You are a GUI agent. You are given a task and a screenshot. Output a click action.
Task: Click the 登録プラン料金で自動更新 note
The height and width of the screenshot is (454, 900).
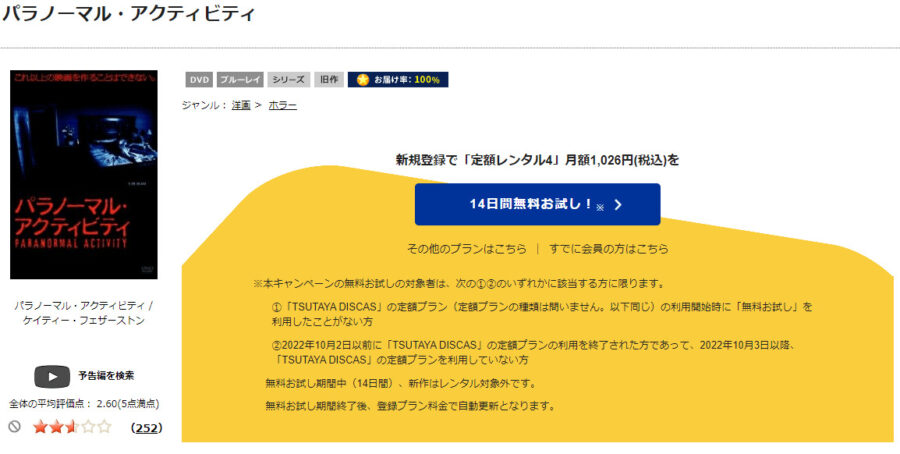pos(410,406)
